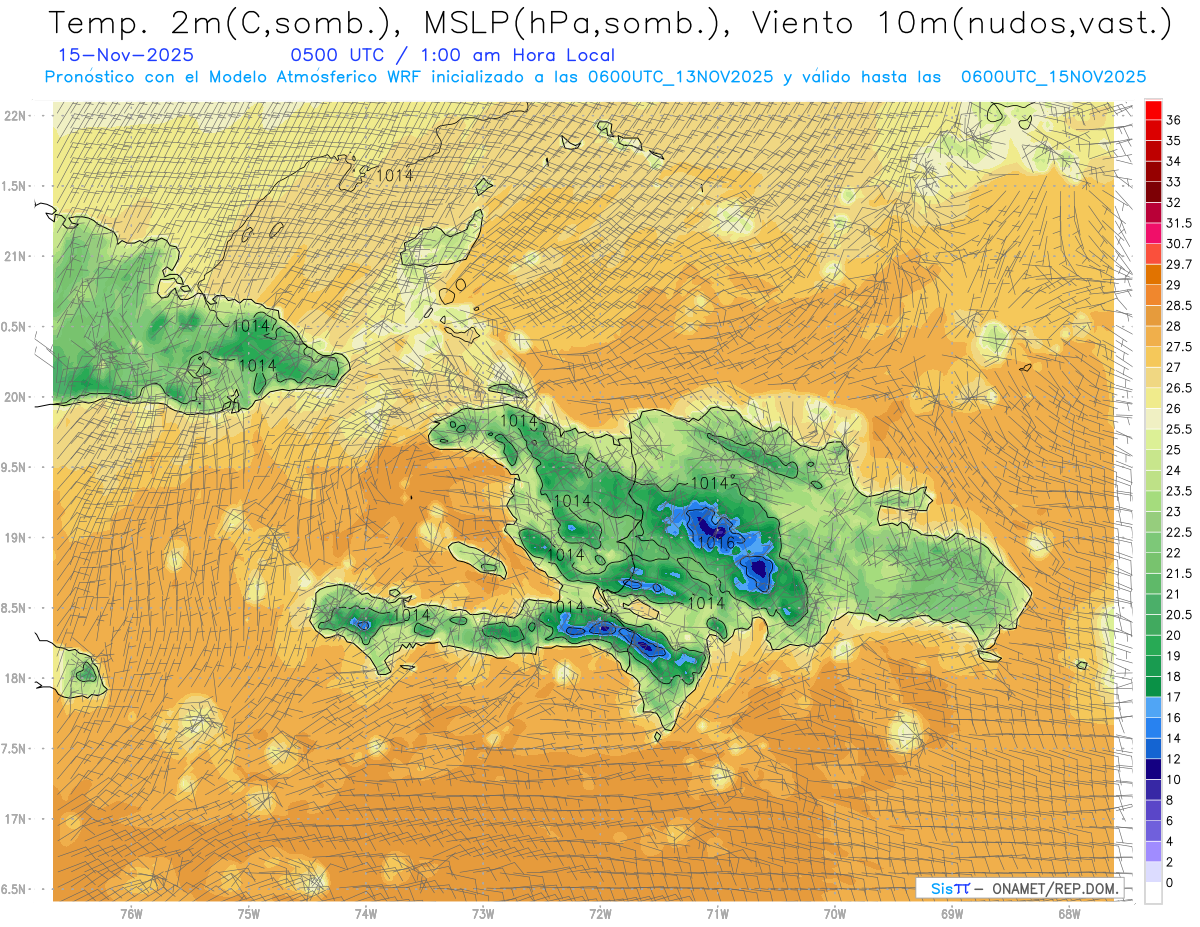1200x927 pixels.
Task: Click the legend value 26.5
Action: (x=1178, y=388)
